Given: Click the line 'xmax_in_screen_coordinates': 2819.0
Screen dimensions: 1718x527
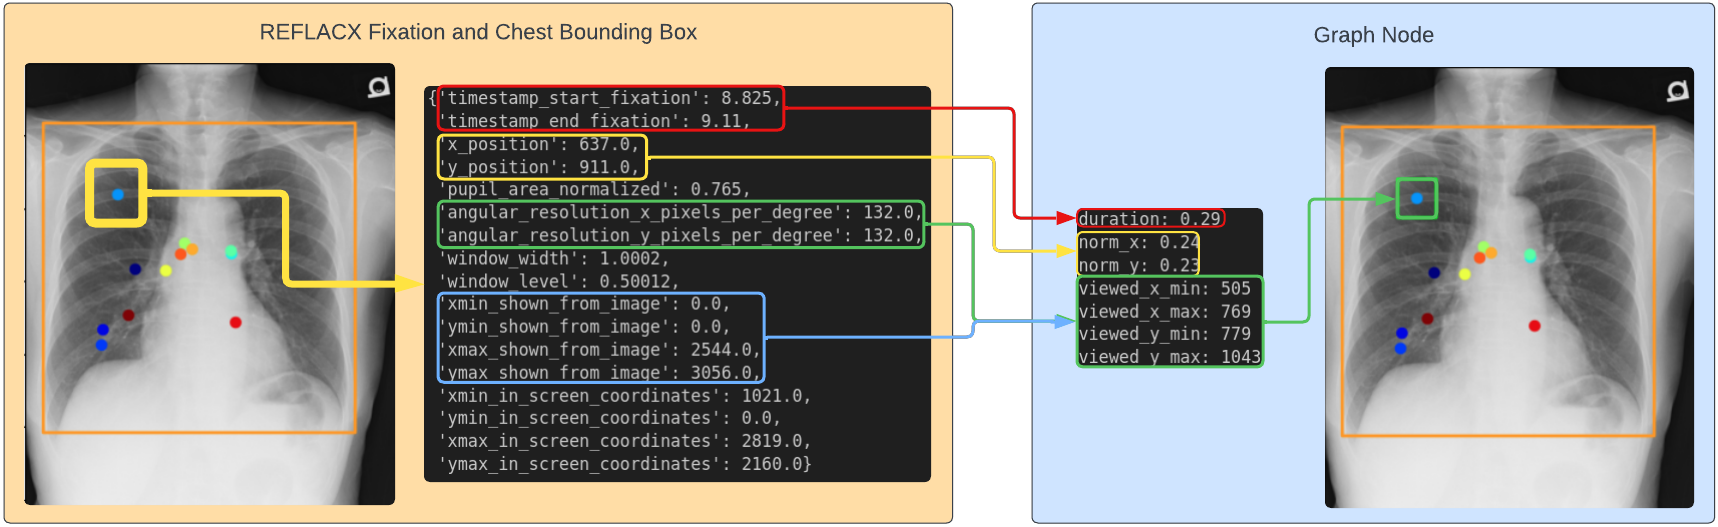Looking at the screenshot, I should coord(624,441).
